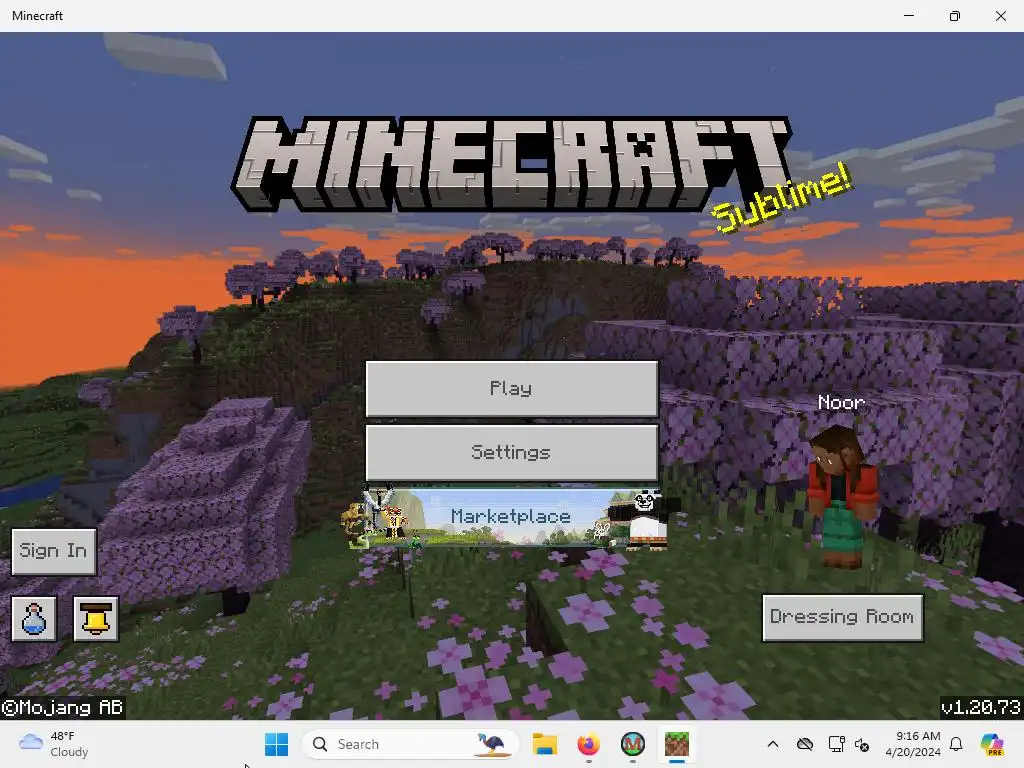The image size is (1024, 768).
Task: Click the crossed-out cloud sync tray icon
Action: (x=805, y=744)
